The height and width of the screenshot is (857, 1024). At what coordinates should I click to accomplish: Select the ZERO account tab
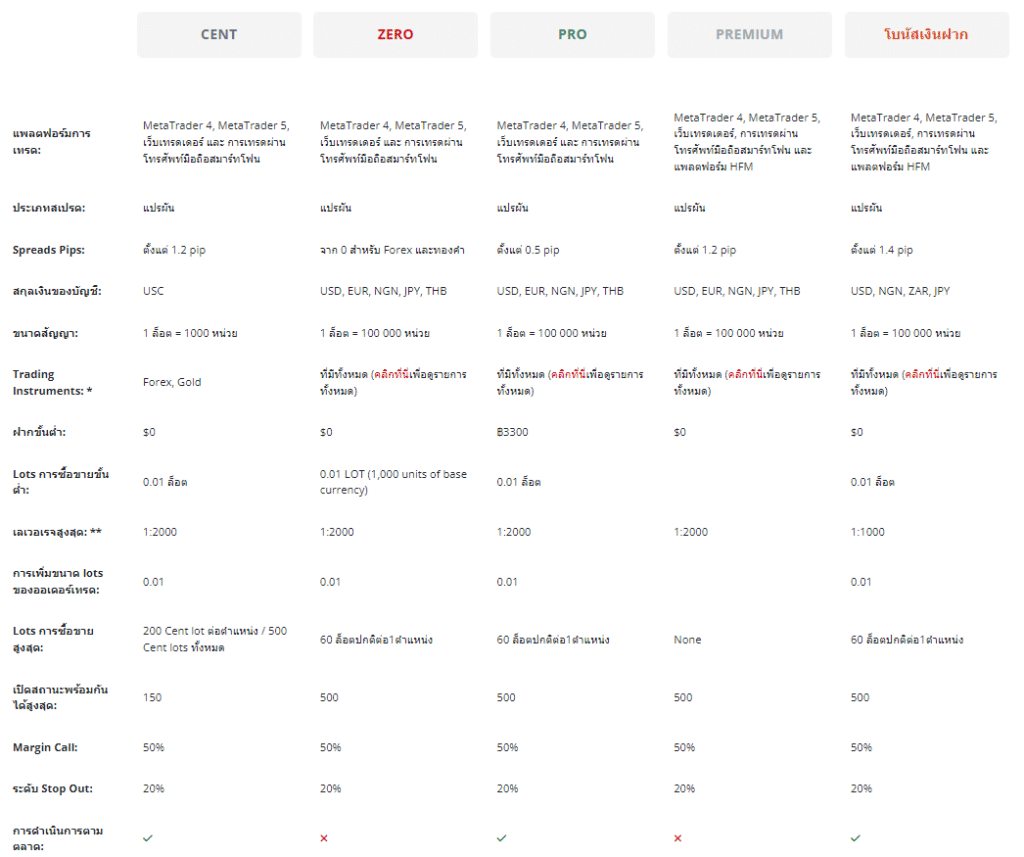coord(395,35)
